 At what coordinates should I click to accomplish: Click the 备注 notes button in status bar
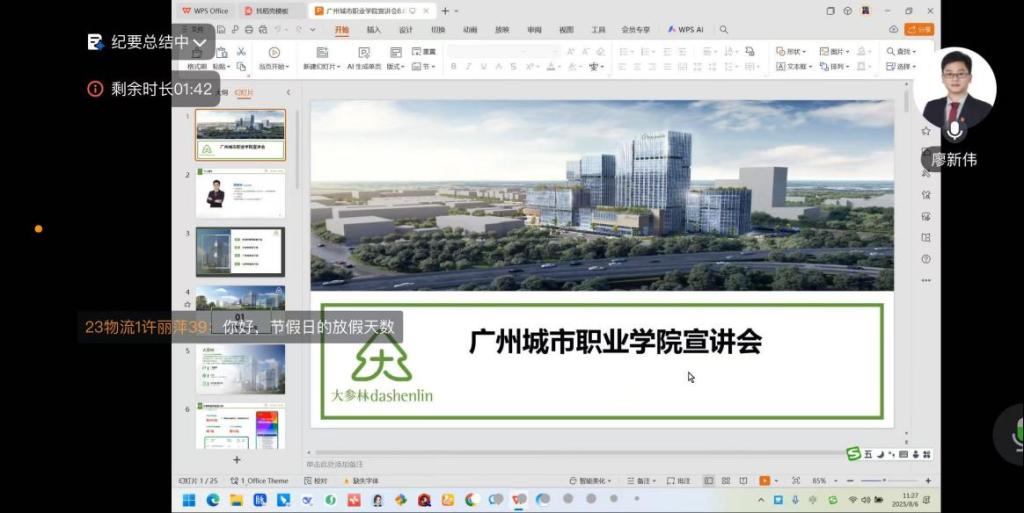coord(641,480)
